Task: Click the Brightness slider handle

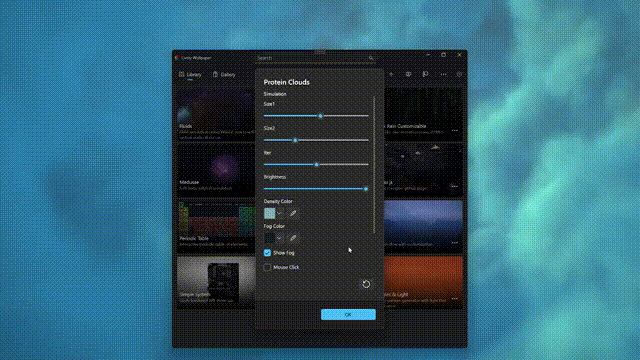Action: pos(366,189)
